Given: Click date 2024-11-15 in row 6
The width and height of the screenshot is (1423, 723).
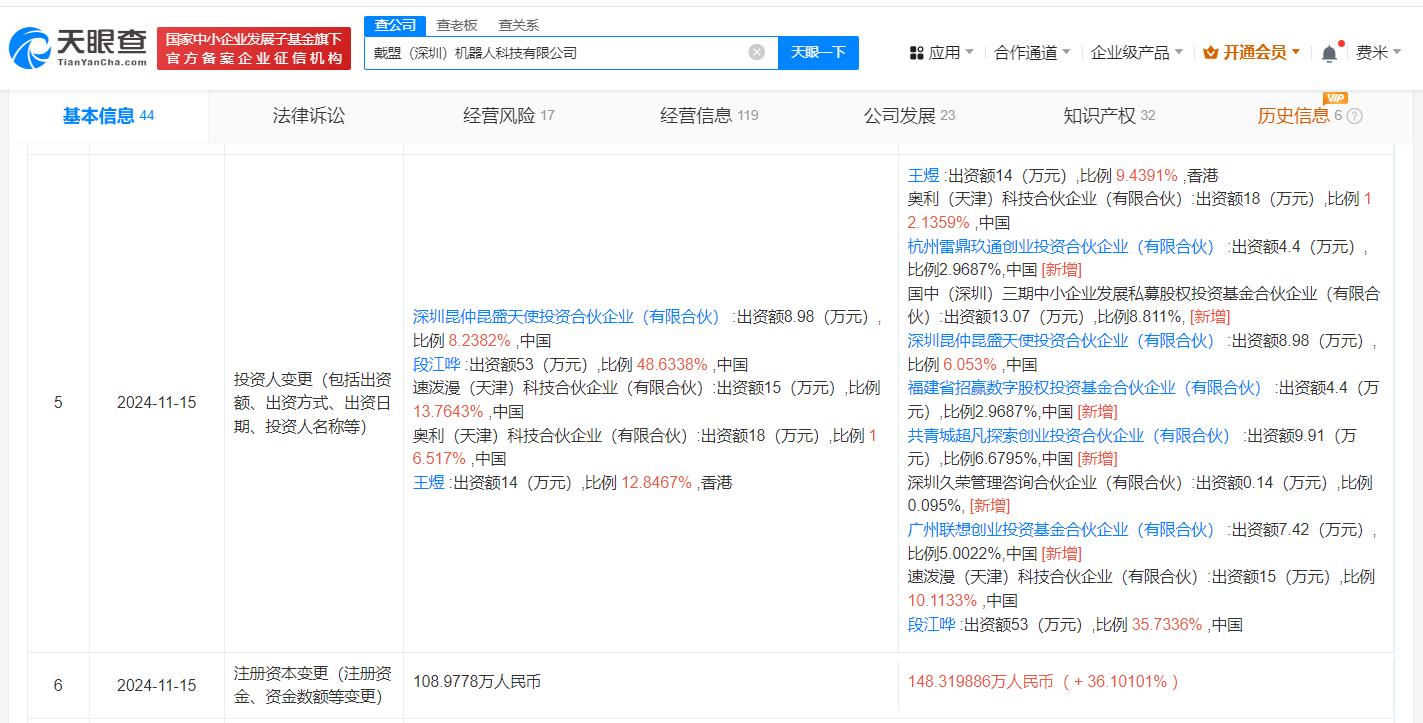Looking at the screenshot, I should pos(156,685).
